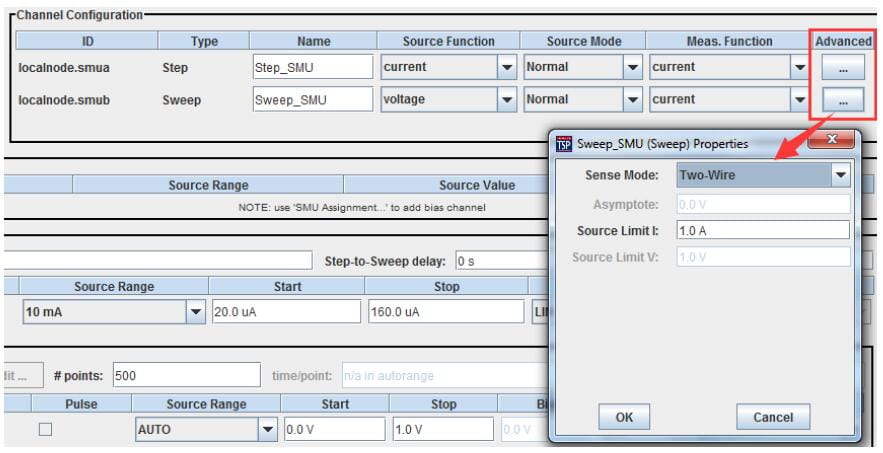Open Source Function dropdown for Step_SMU
Viewport: 883px width, 453px height.
[x=507, y=67]
